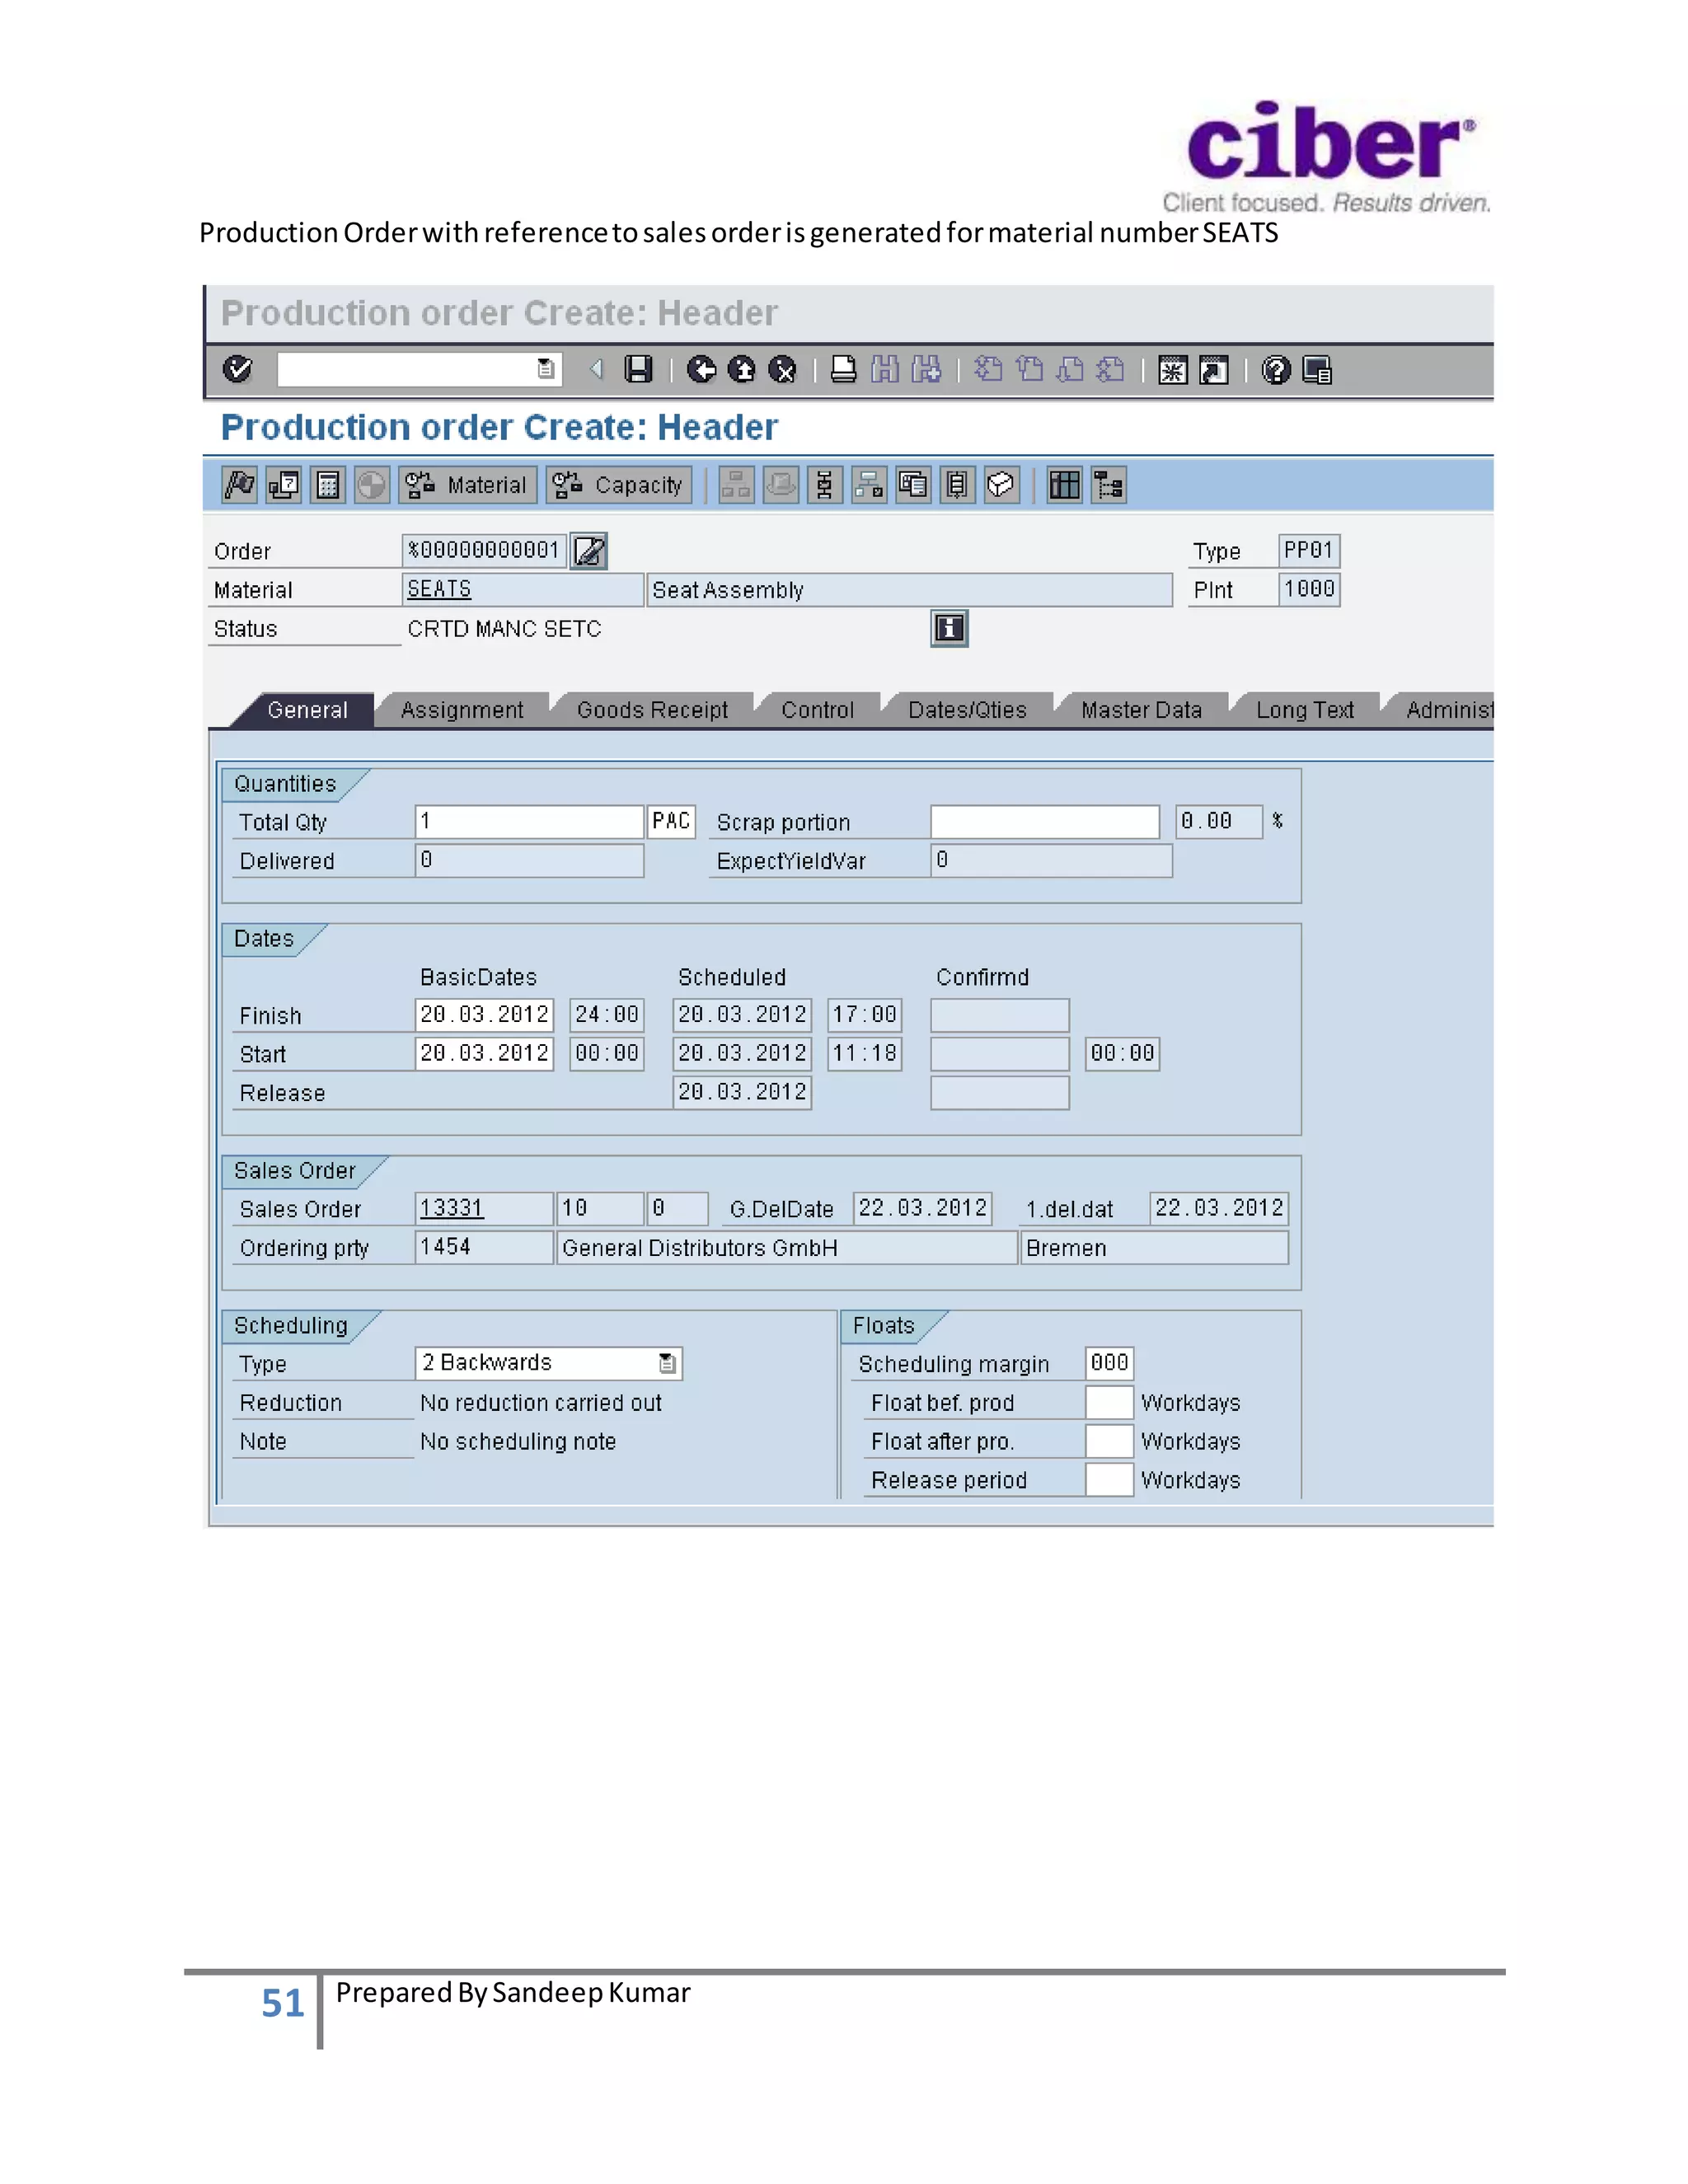Click the operation overview icon
This screenshot has height=2184, width=1688.
(x=824, y=485)
